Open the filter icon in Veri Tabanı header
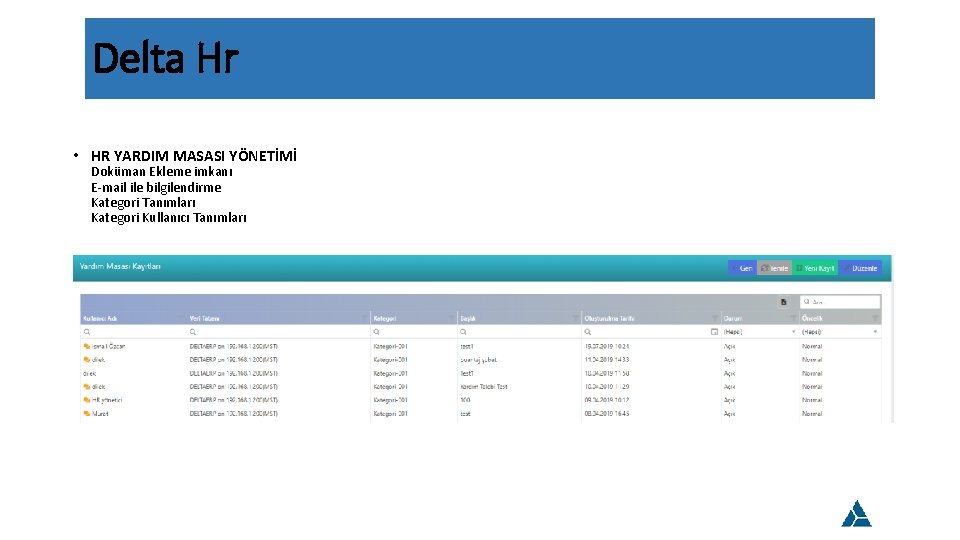The image size is (960, 540). pyautogui.click(x=365, y=318)
